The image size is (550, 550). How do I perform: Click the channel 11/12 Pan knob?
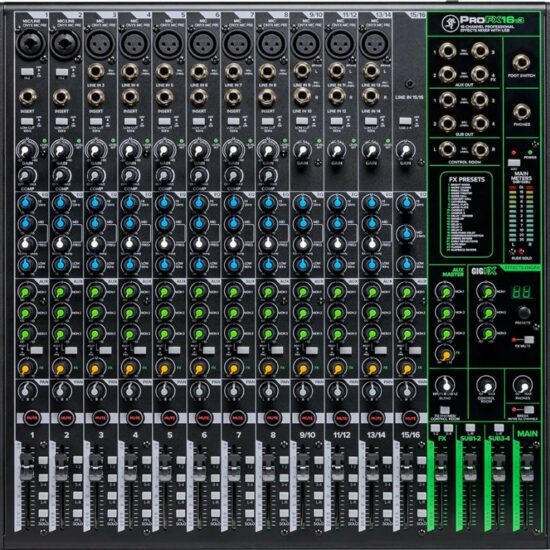336,390
